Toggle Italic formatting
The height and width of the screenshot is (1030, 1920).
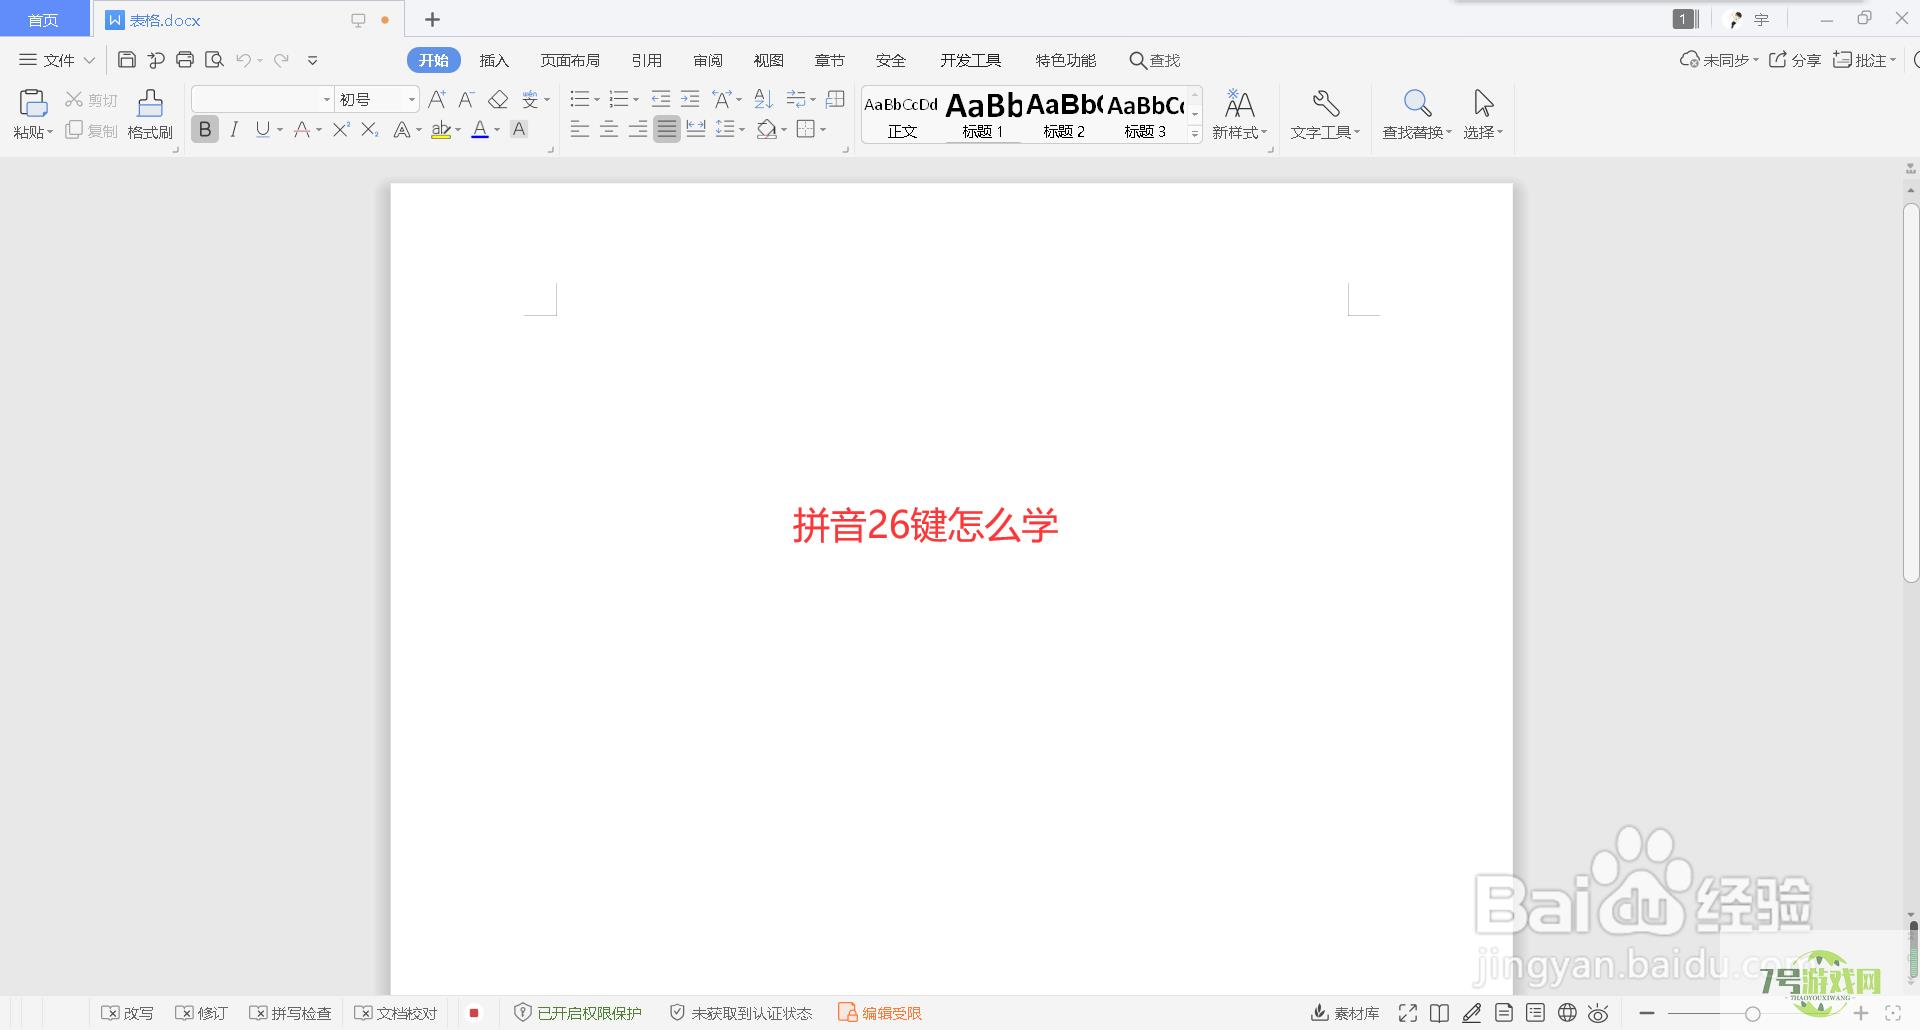click(x=234, y=129)
